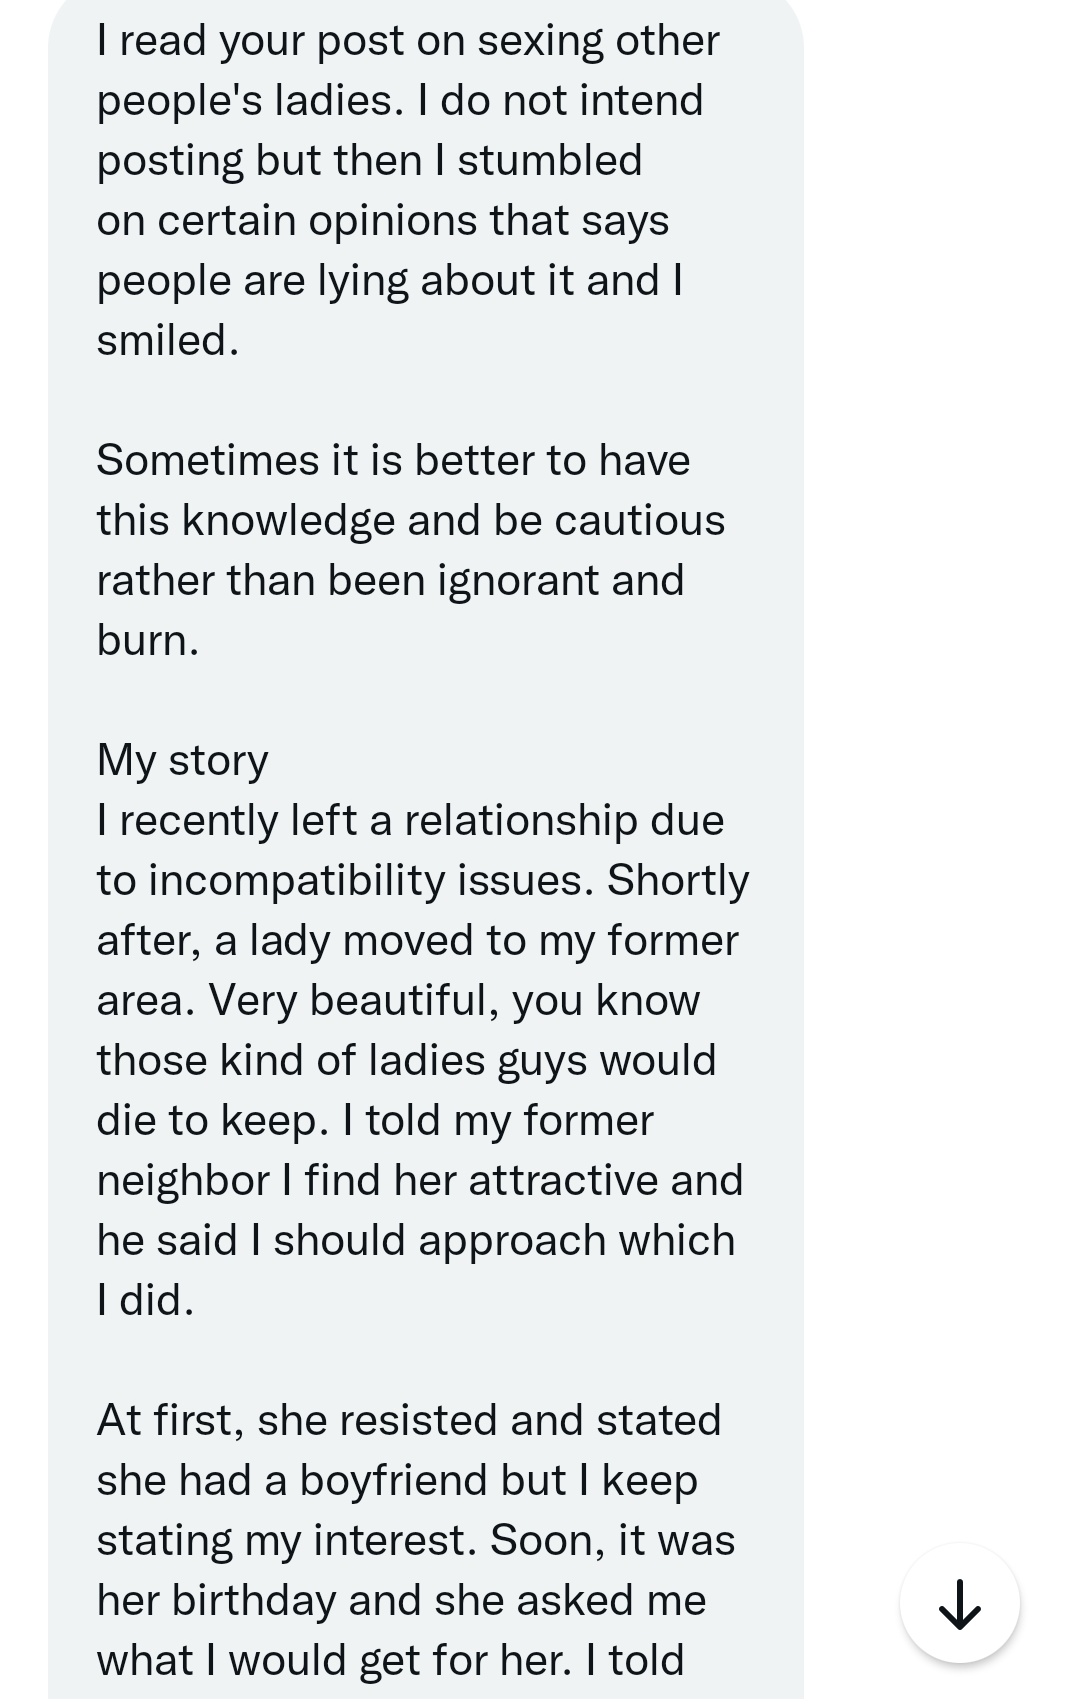
Task: Tap the line 'what I would get for her'
Action: pos(390,1660)
